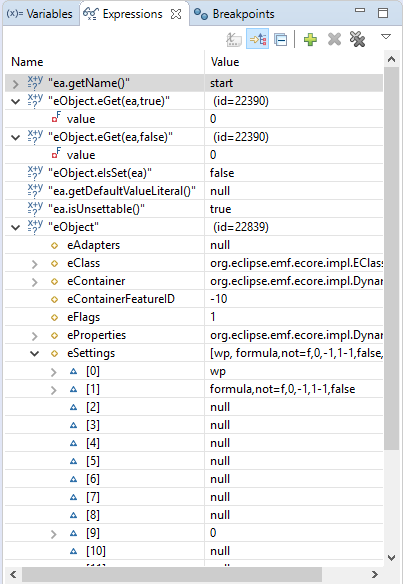Screen dimensions: 403x584
Task: Select the "eObject.eIsSet(ea)" expression row
Action: coord(194,173)
